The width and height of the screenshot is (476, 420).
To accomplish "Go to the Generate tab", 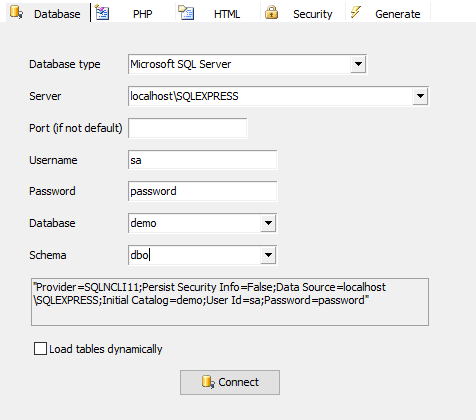I will pos(388,13).
